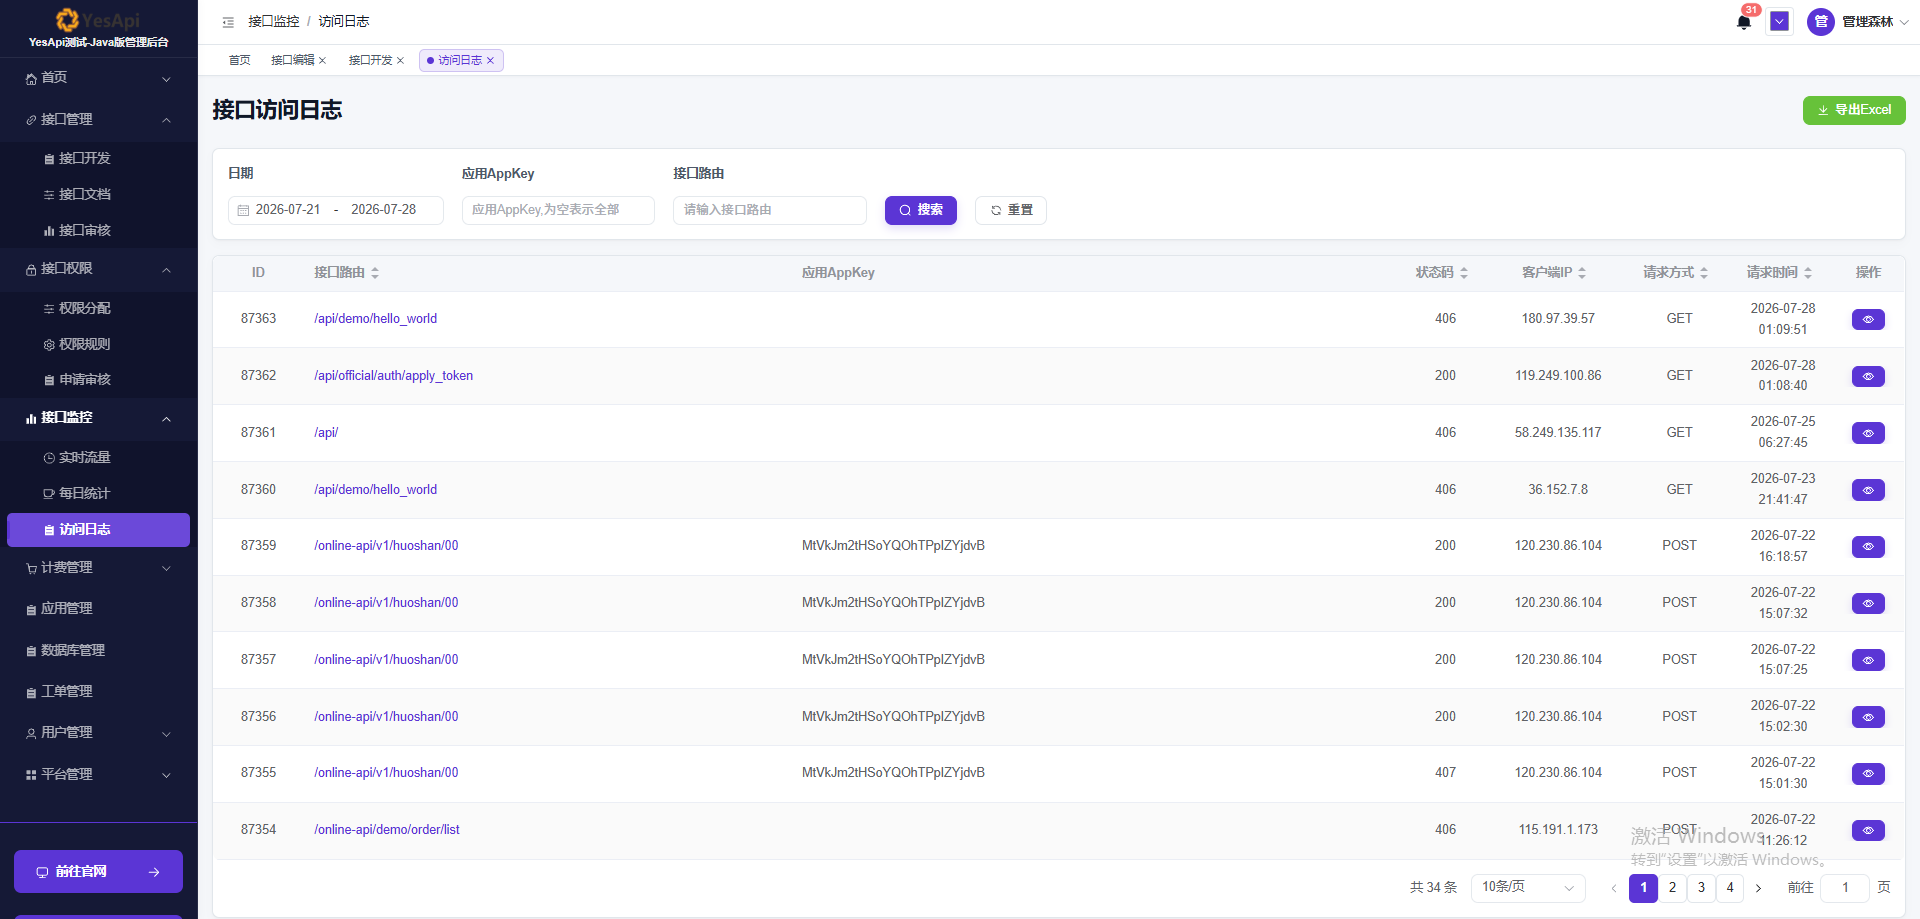The image size is (1920, 919).
Task: View details for log 87357
Action: tap(1868, 660)
